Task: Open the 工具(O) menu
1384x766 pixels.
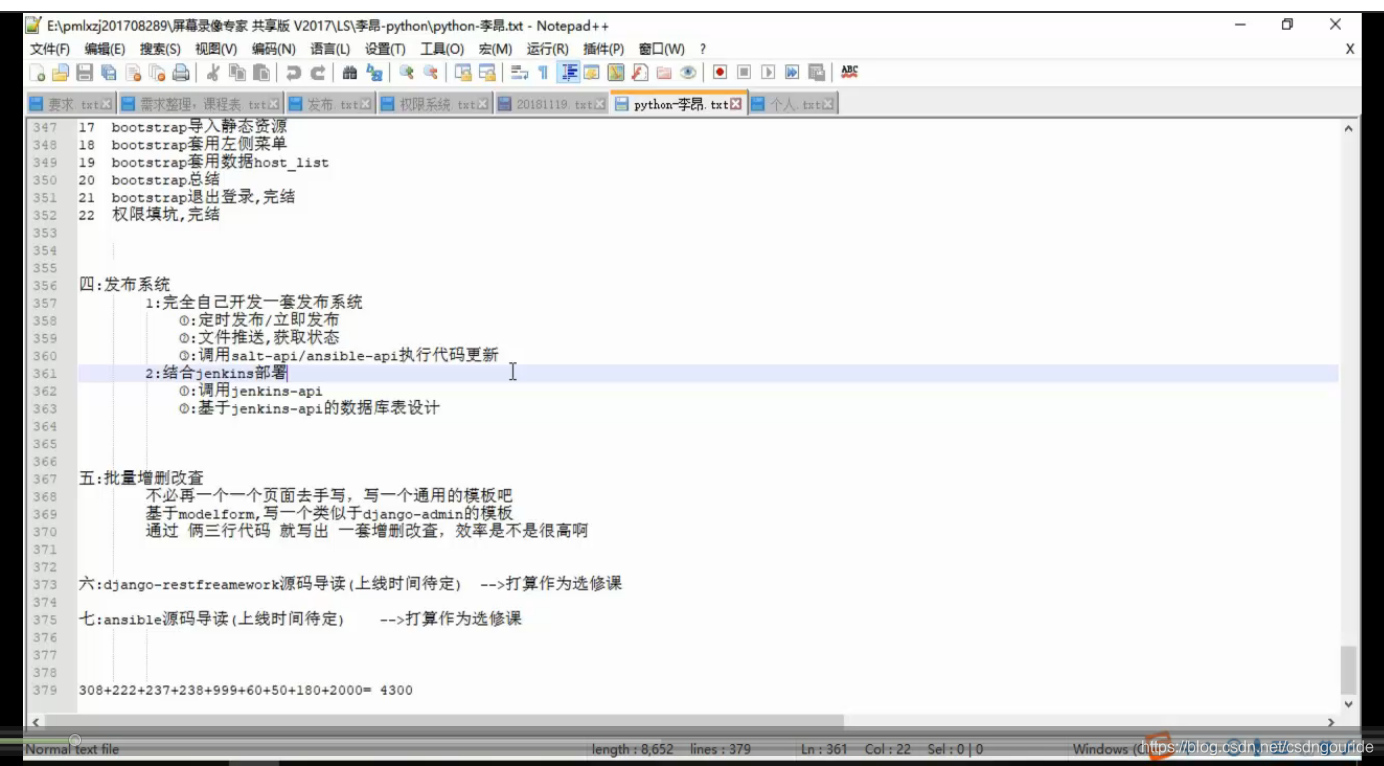Action: tap(442, 49)
